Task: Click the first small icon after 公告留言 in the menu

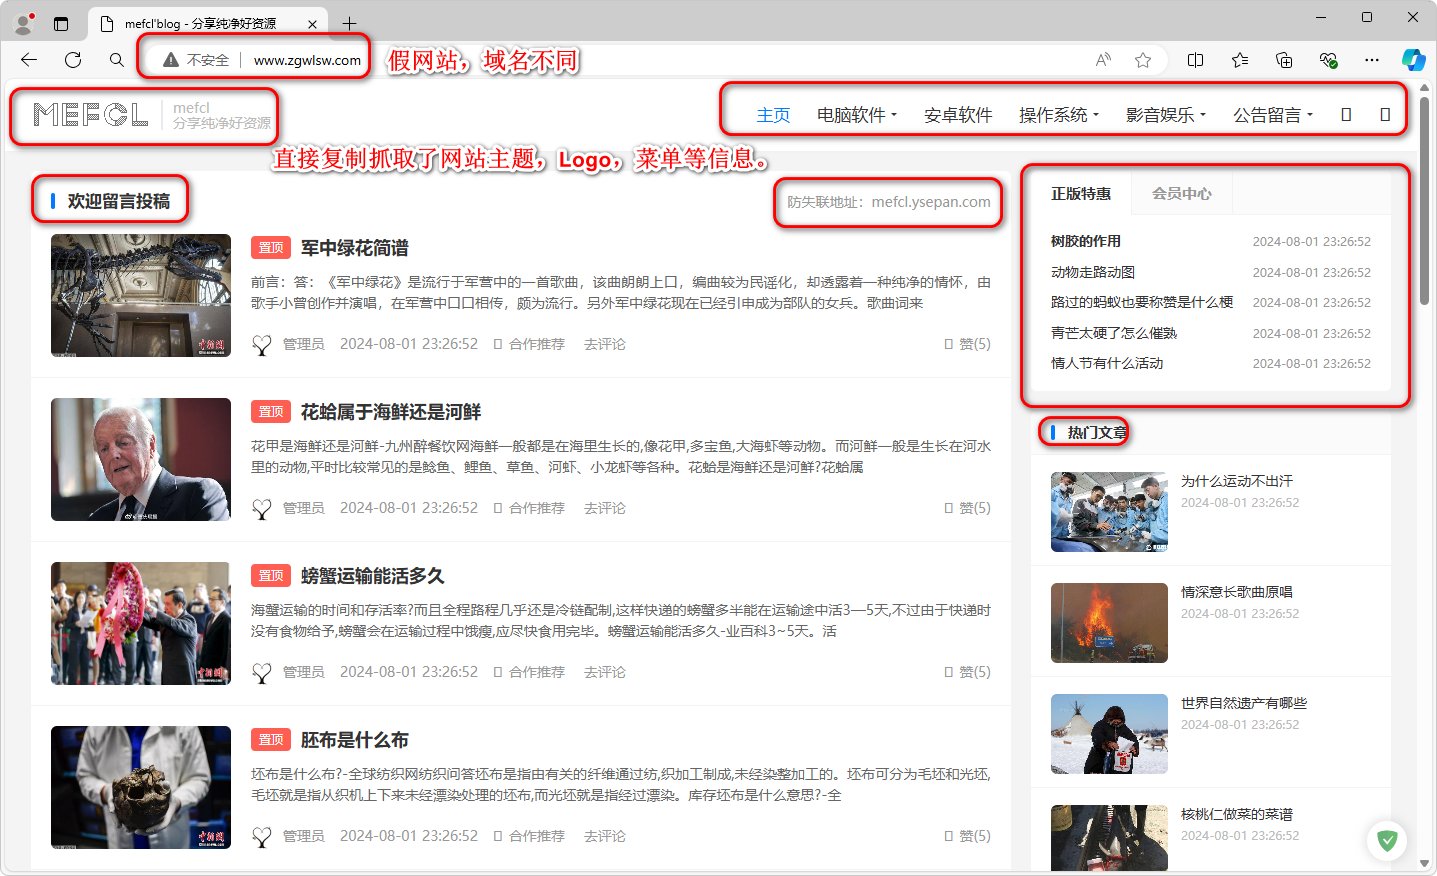Action: [1346, 115]
